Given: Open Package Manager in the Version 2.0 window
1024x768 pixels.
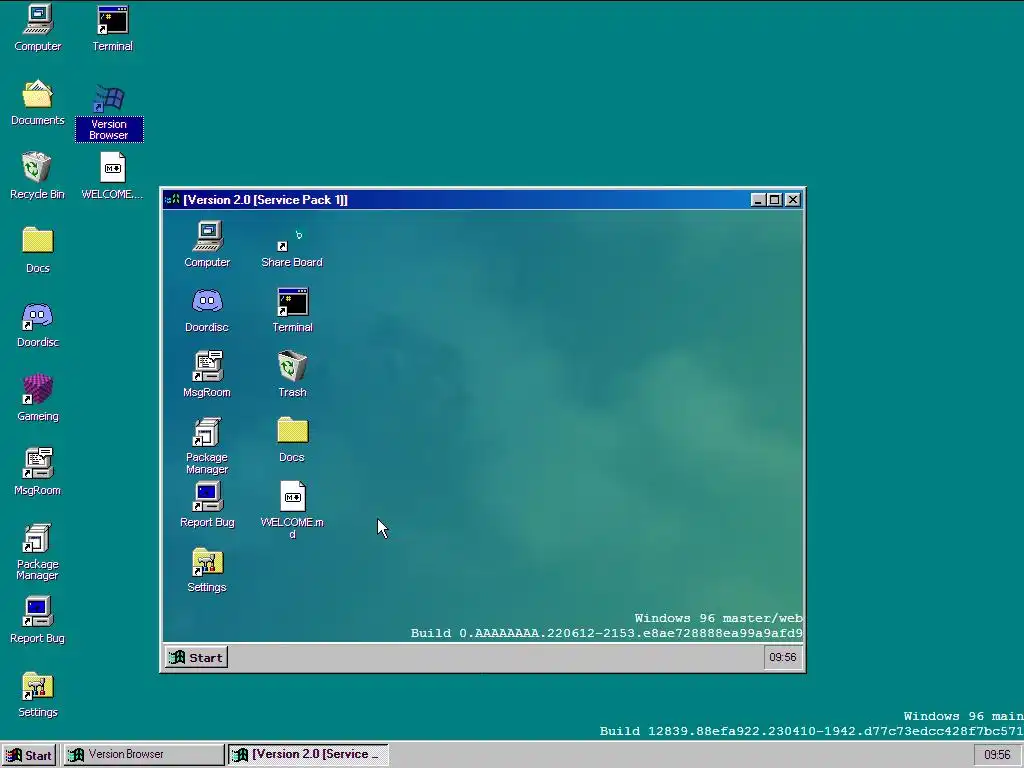Looking at the screenshot, I should click(207, 445).
